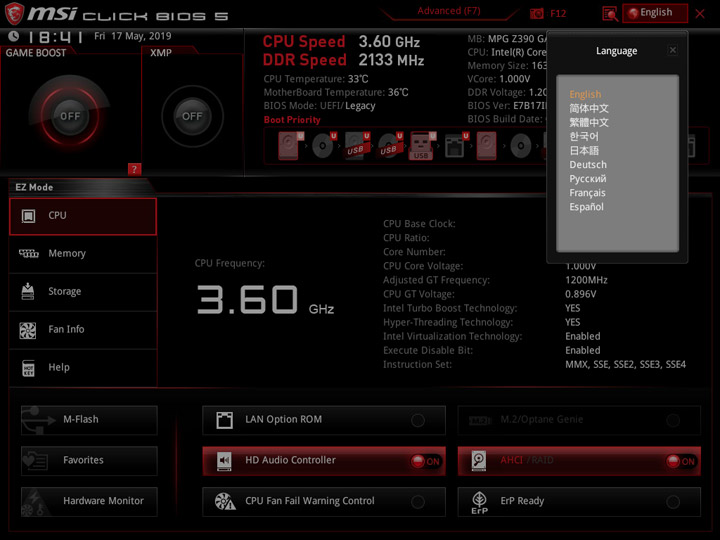The width and height of the screenshot is (720, 540).
Task: Enable the LAN Option ROM switch
Action: point(418,420)
